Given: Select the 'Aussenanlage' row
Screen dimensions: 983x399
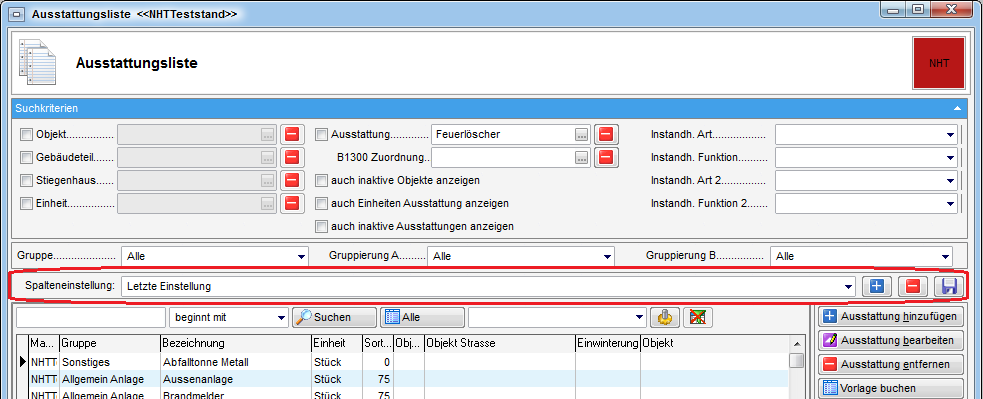Looking at the screenshot, I should (x=408, y=379).
